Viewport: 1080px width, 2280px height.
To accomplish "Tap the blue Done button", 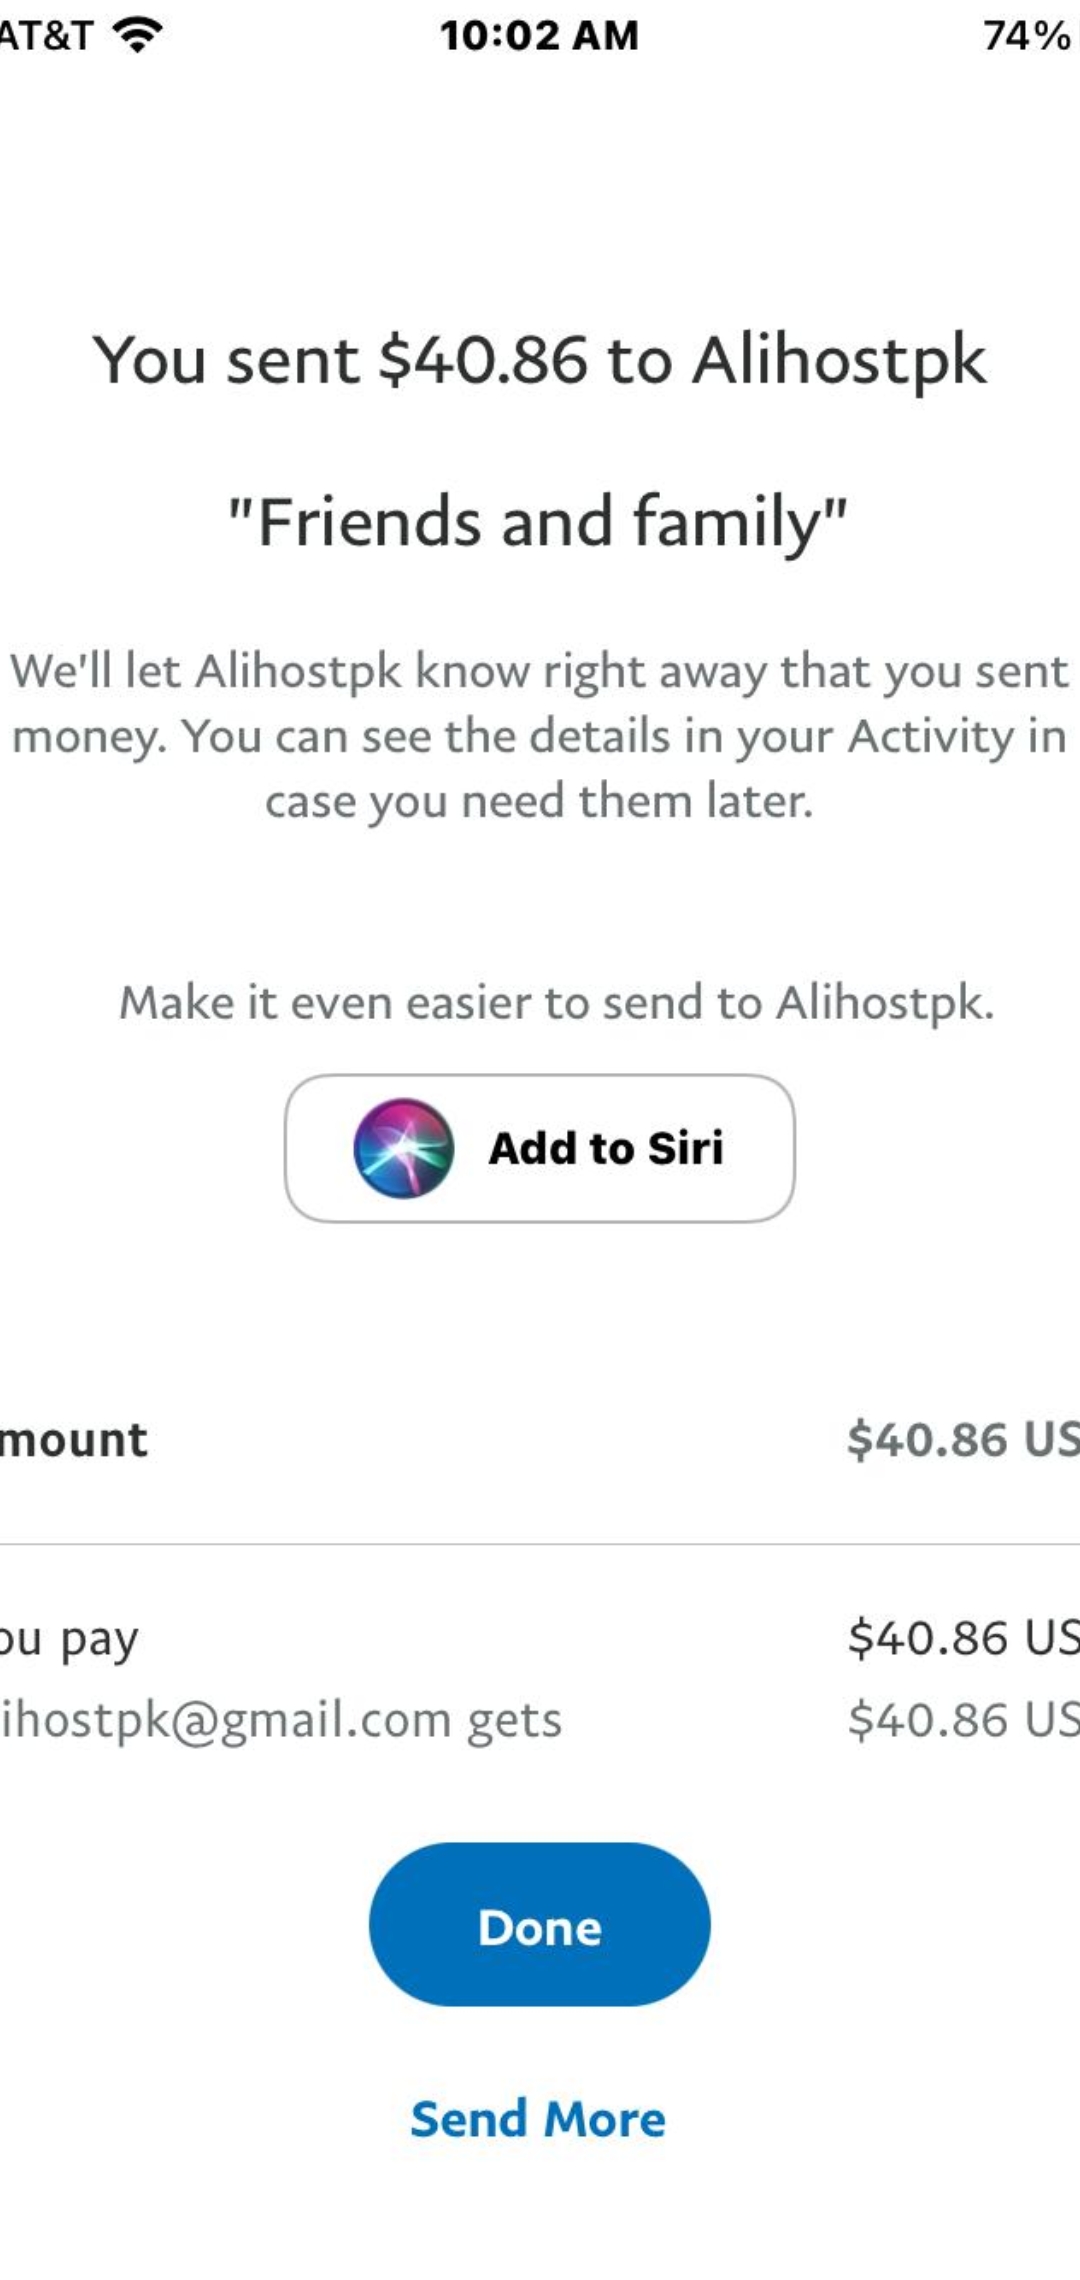I will [x=540, y=1925].
